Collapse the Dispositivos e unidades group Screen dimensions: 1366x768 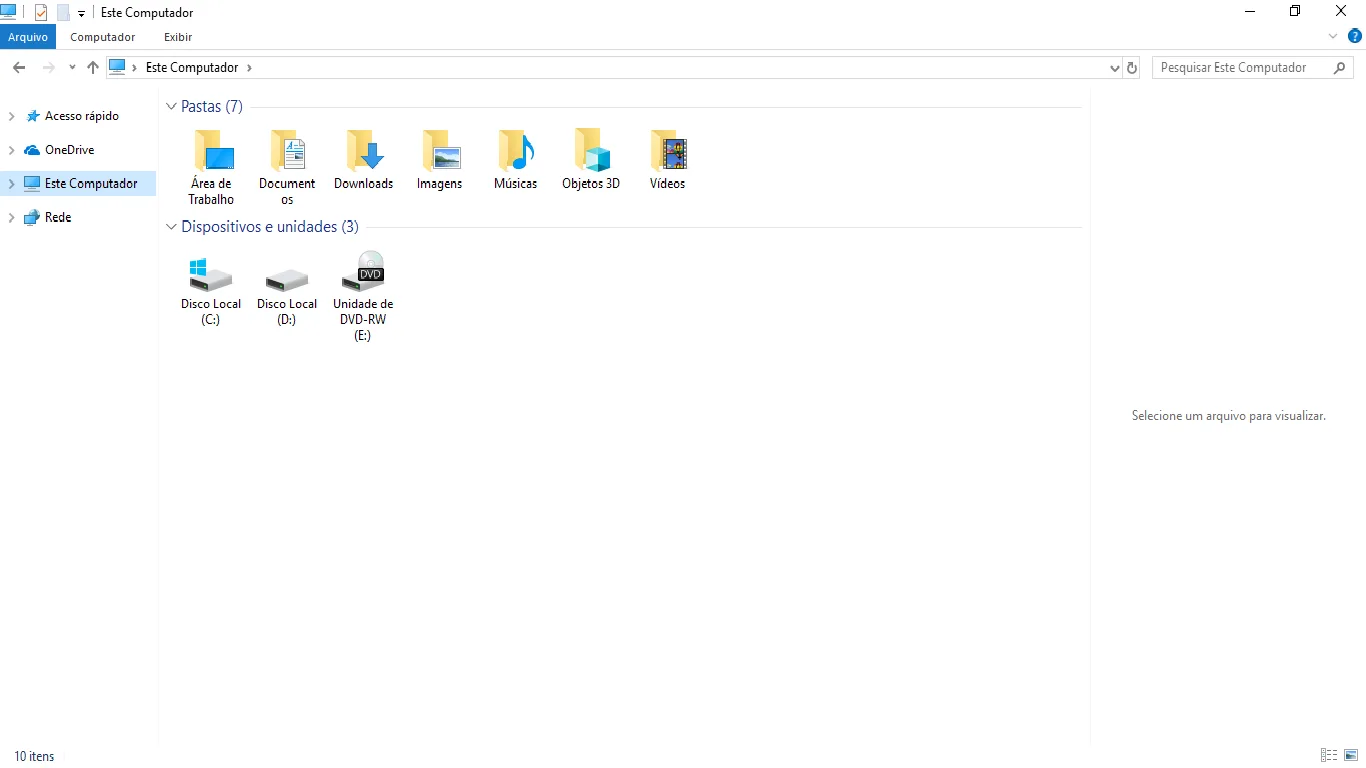coord(171,227)
